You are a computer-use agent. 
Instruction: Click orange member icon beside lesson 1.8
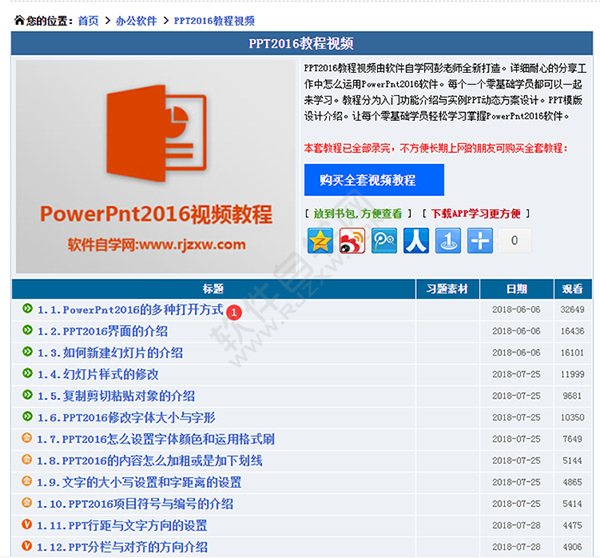[x=27, y=459]
